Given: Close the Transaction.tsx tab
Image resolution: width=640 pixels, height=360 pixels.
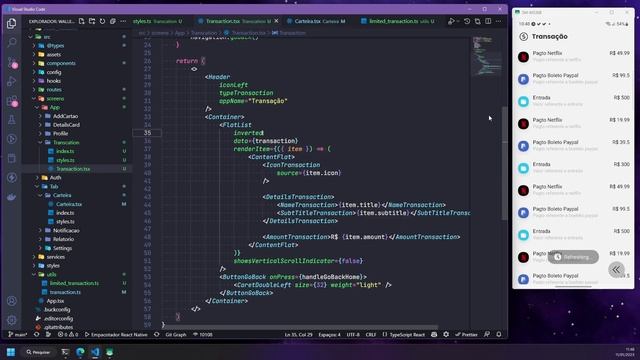Looking at the screenshot, I should pyautogui.click(x=276, y=21).
